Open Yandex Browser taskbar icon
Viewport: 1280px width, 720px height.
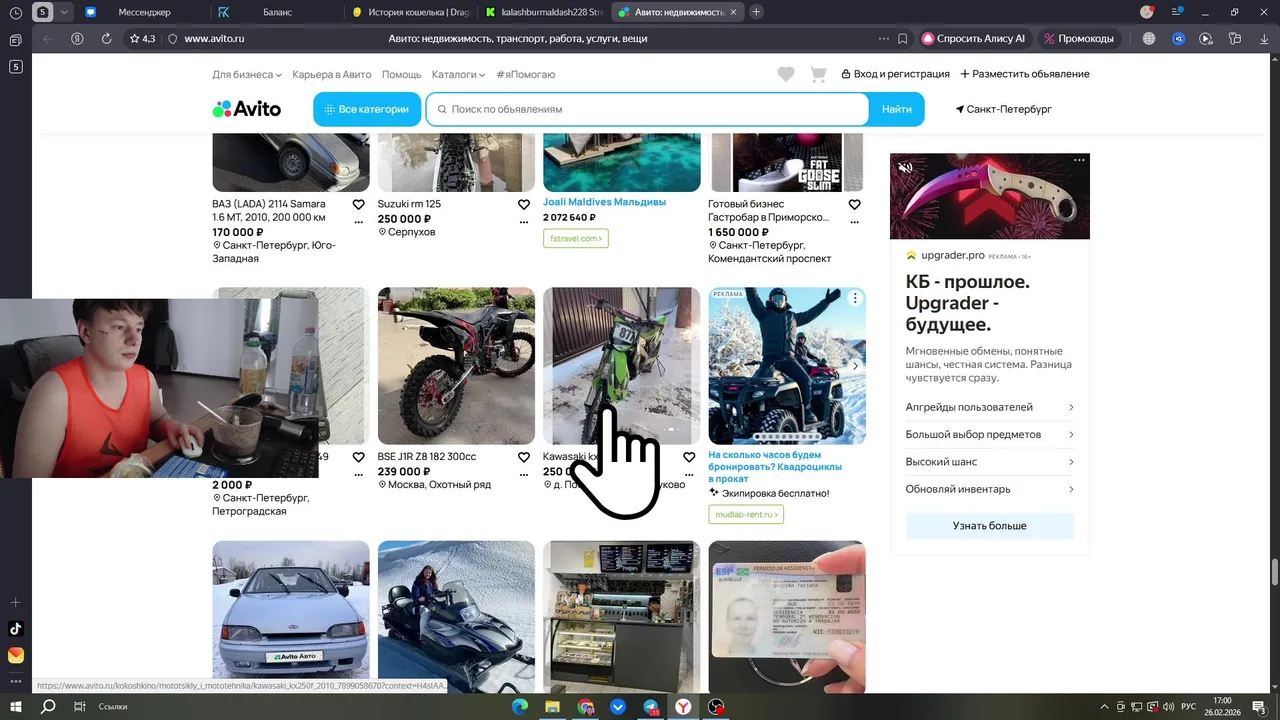point(683,707)
